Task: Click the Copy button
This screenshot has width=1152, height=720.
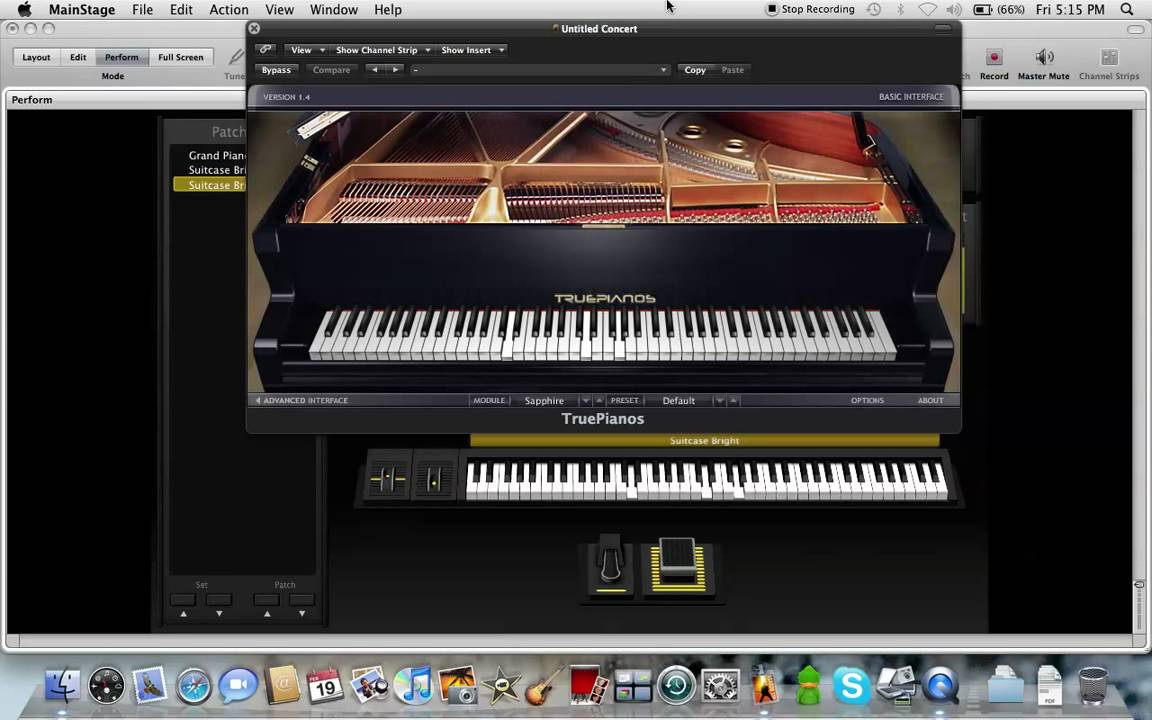Action: click(695, 70)
